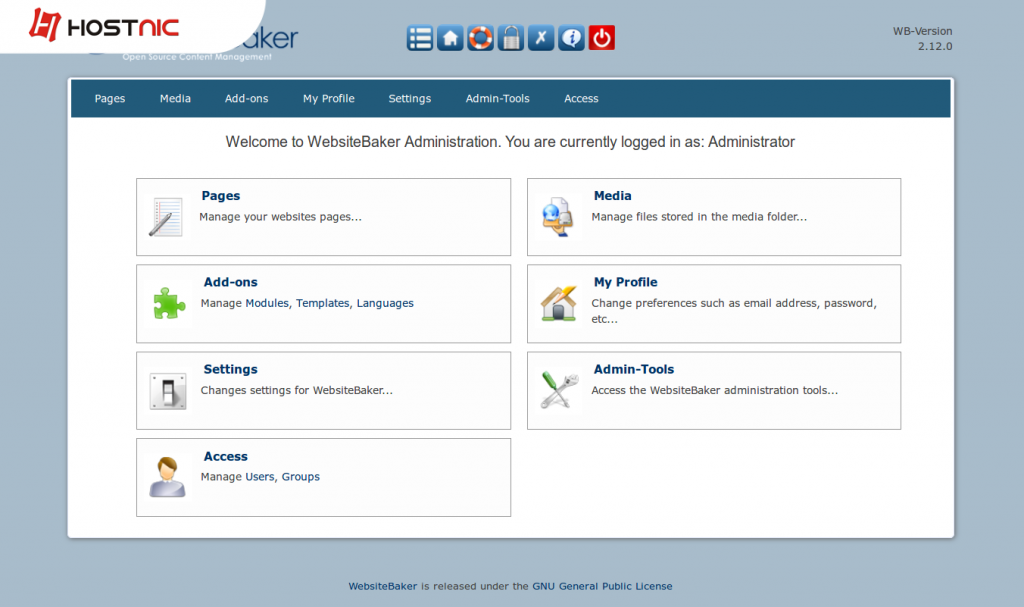
Task: Click the WB-Version 2.12.0 text
Action: pyautogui.click(x=923, y=39)
